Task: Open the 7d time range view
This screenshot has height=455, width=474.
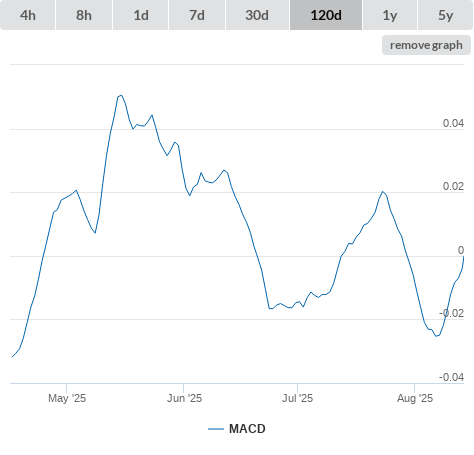Action: [197, 15]
